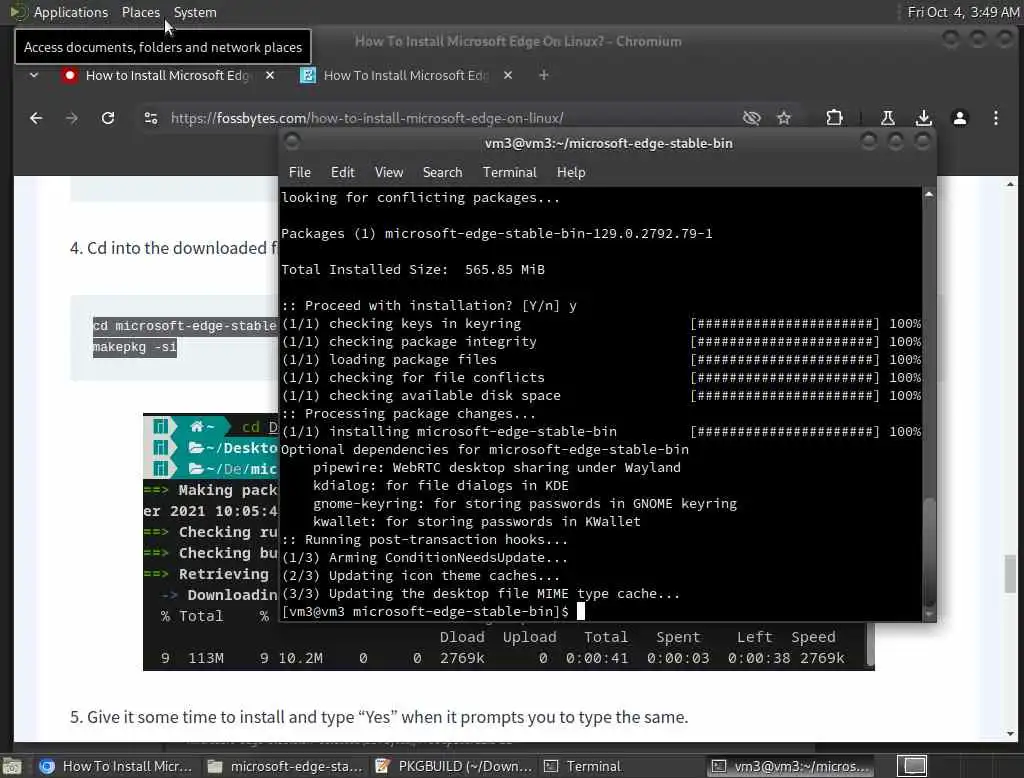This screenshot has height=778, width=1024.
Task: Bookmark this page with the star
Action: coord(784,118)
